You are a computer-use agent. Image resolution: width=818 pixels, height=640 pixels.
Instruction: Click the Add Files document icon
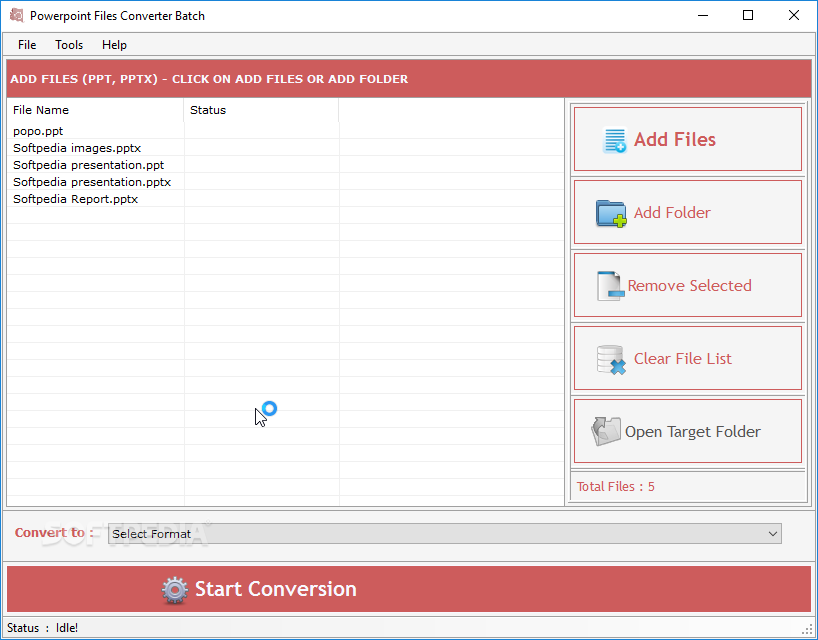pyautogui.click(x=615, y=140)
